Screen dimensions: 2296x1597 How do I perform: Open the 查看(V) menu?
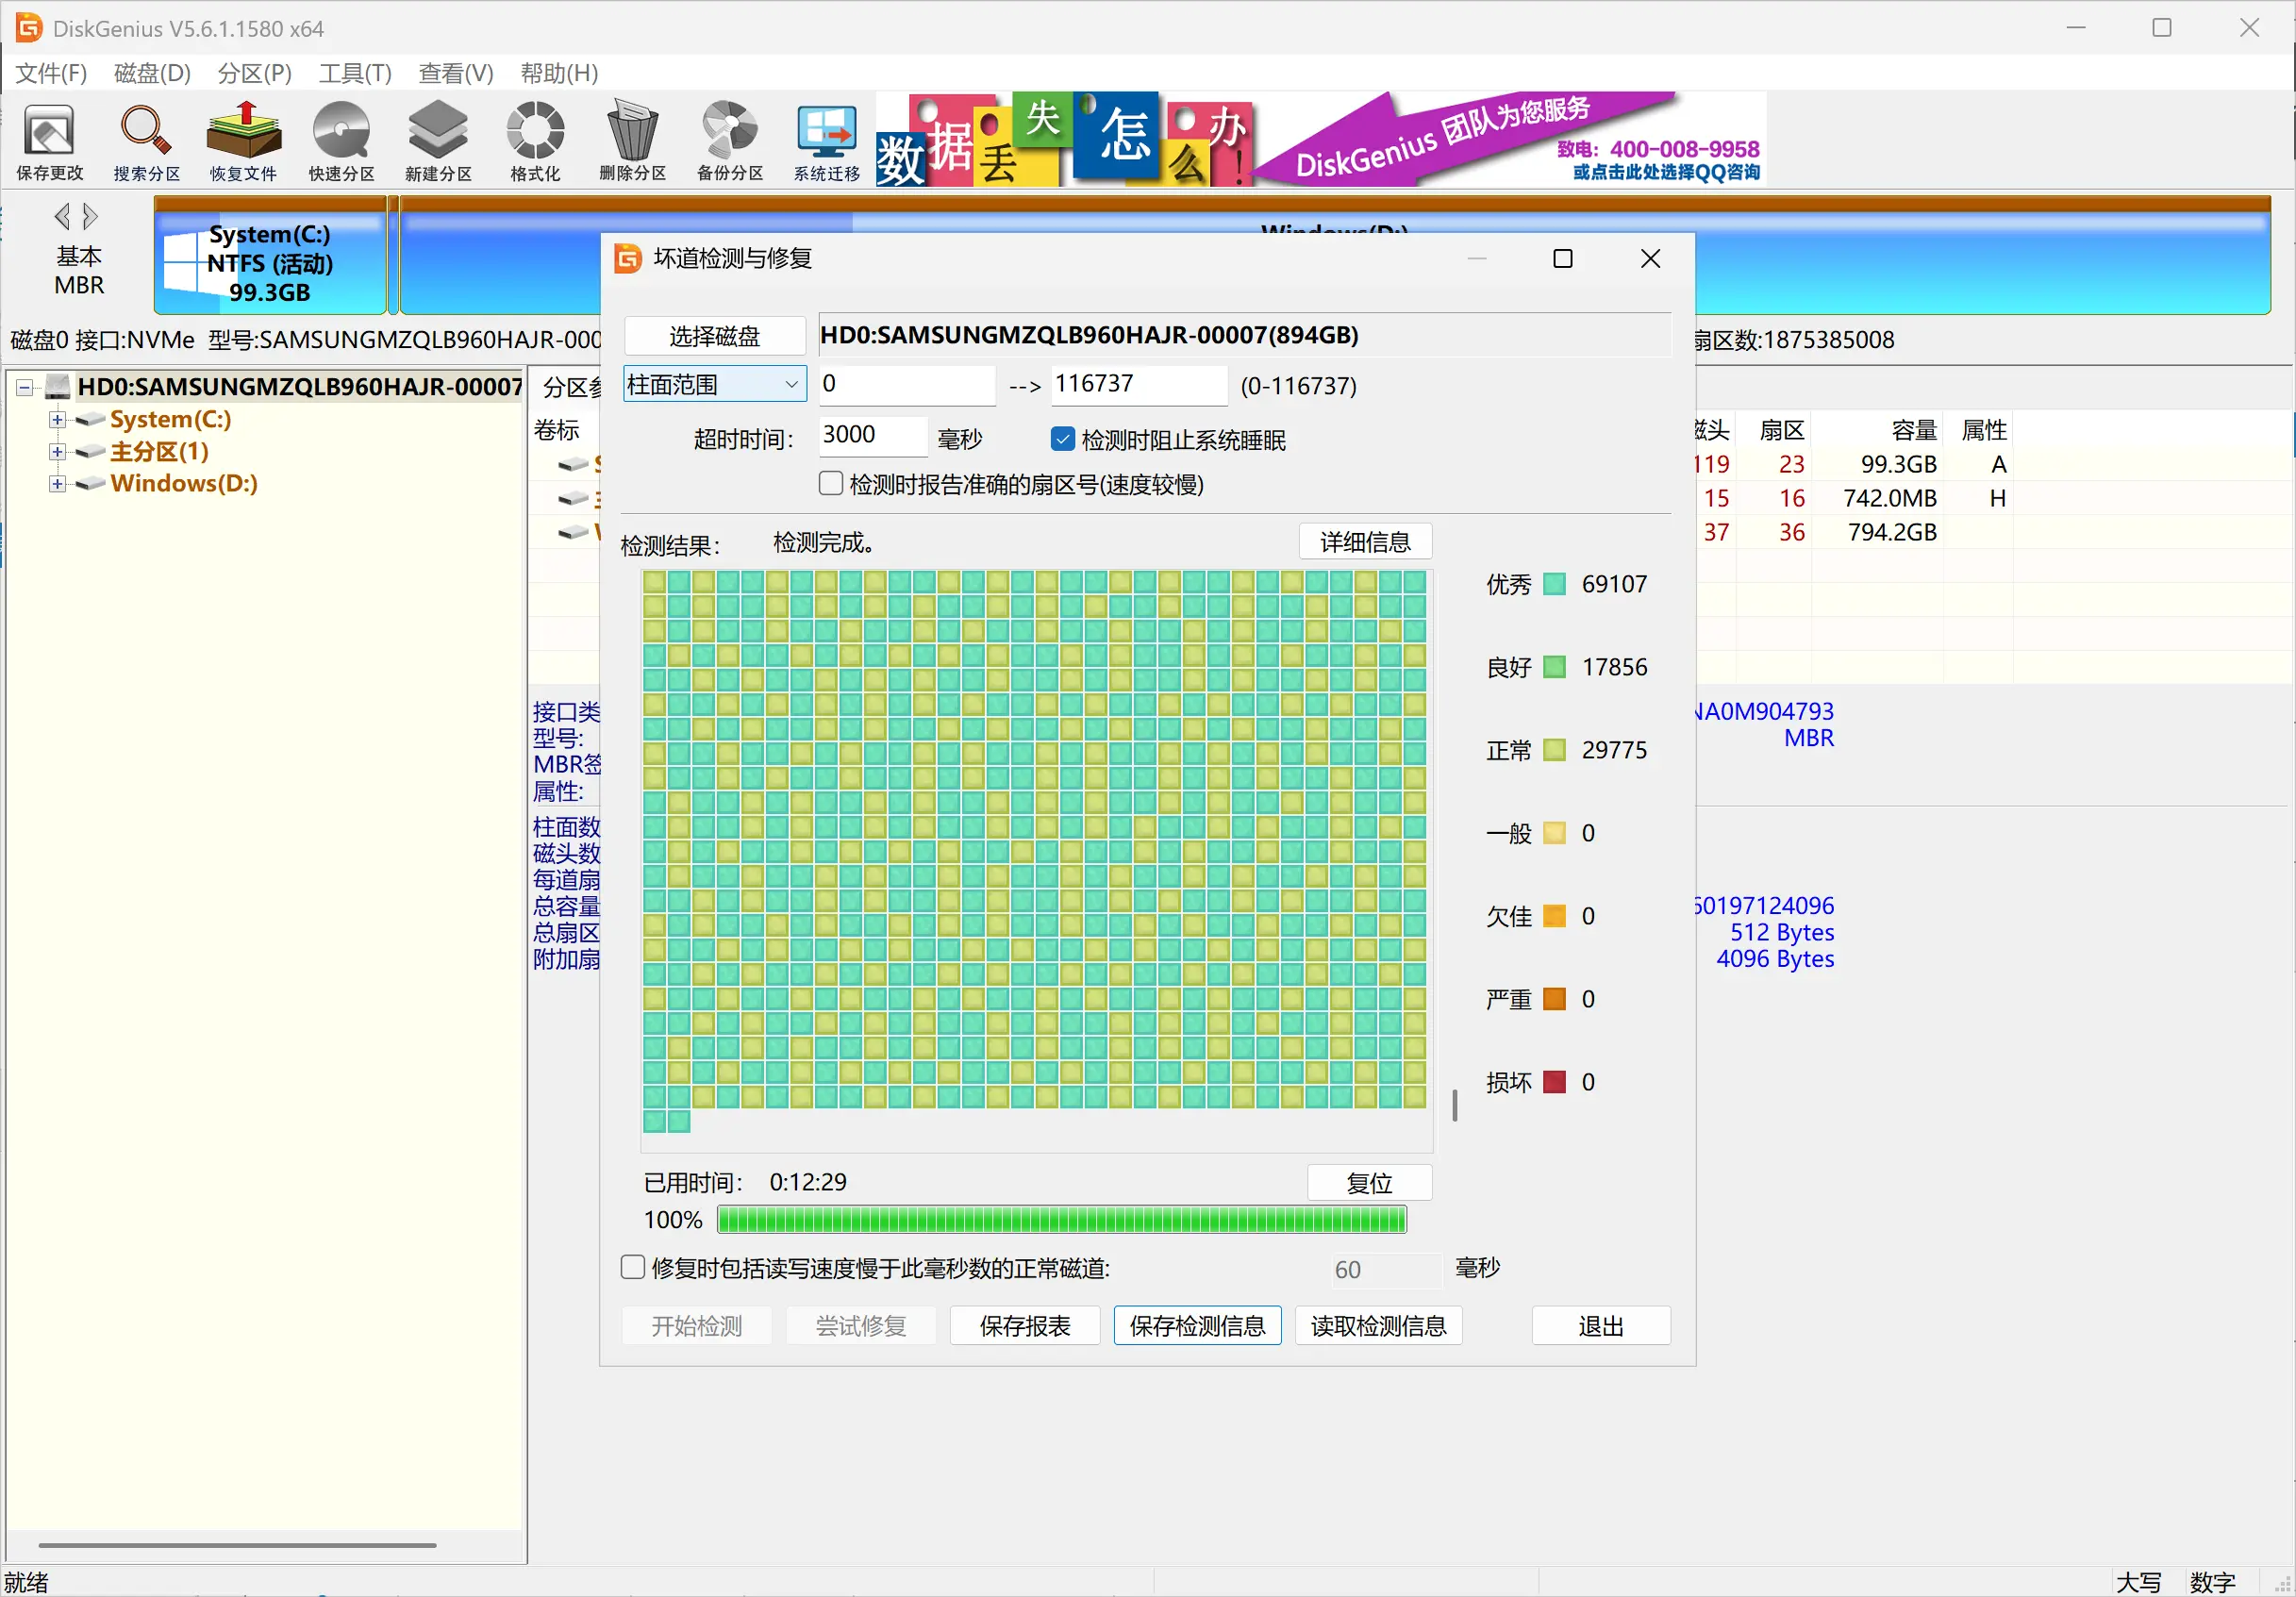click(455, 73)
